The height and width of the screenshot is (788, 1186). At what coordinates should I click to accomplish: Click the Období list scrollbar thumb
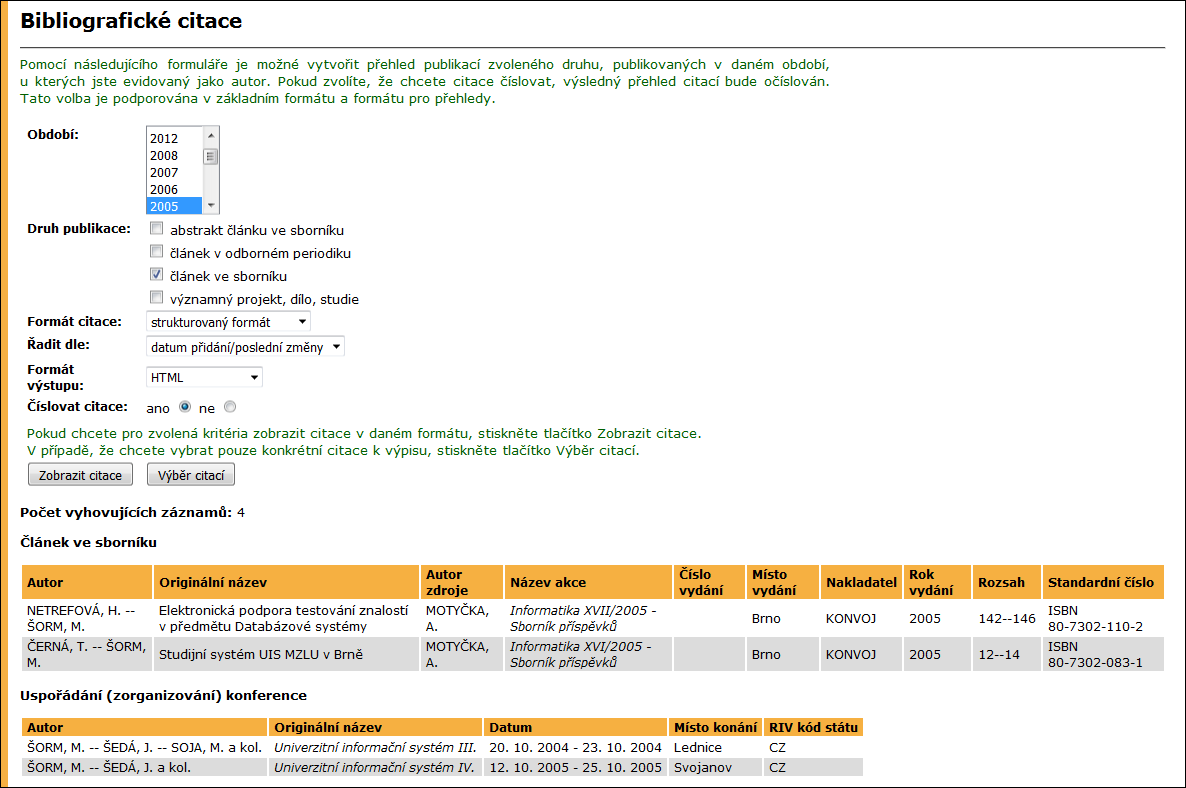coord(211,157)
